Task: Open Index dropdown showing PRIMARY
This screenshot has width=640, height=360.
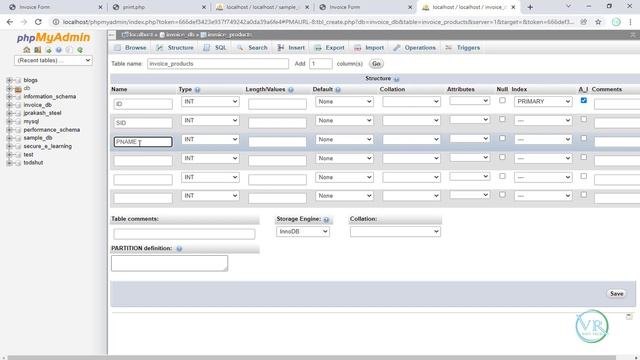Action: pos(543,102)
